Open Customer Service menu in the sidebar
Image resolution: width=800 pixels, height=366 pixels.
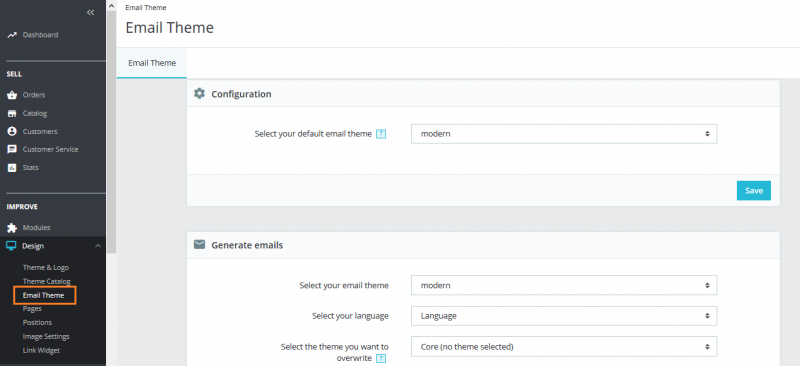pyautogui.click(x=51, y=150)
